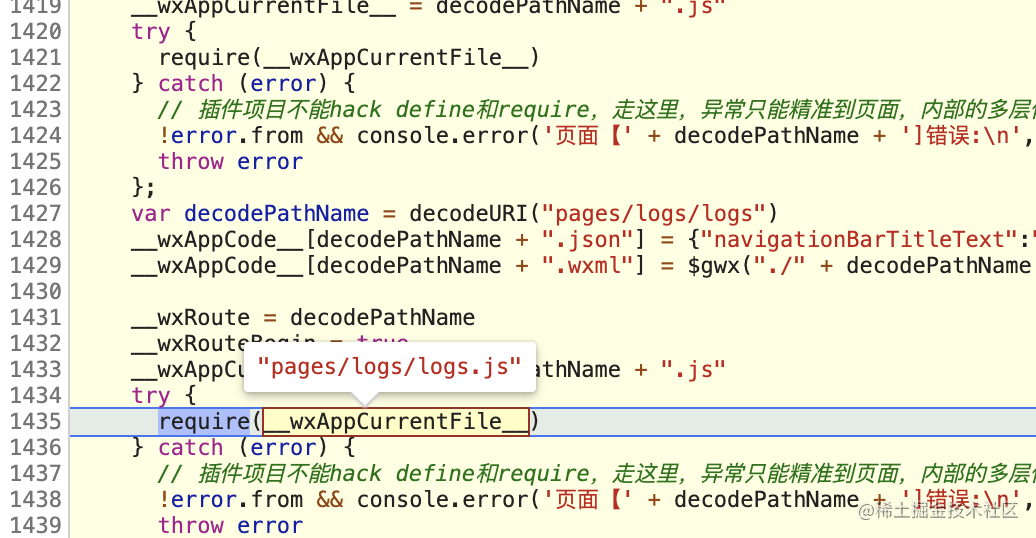Screen dimensions: 1036x538
Task: Click catch keyword on line 1422
Action: 190,83
